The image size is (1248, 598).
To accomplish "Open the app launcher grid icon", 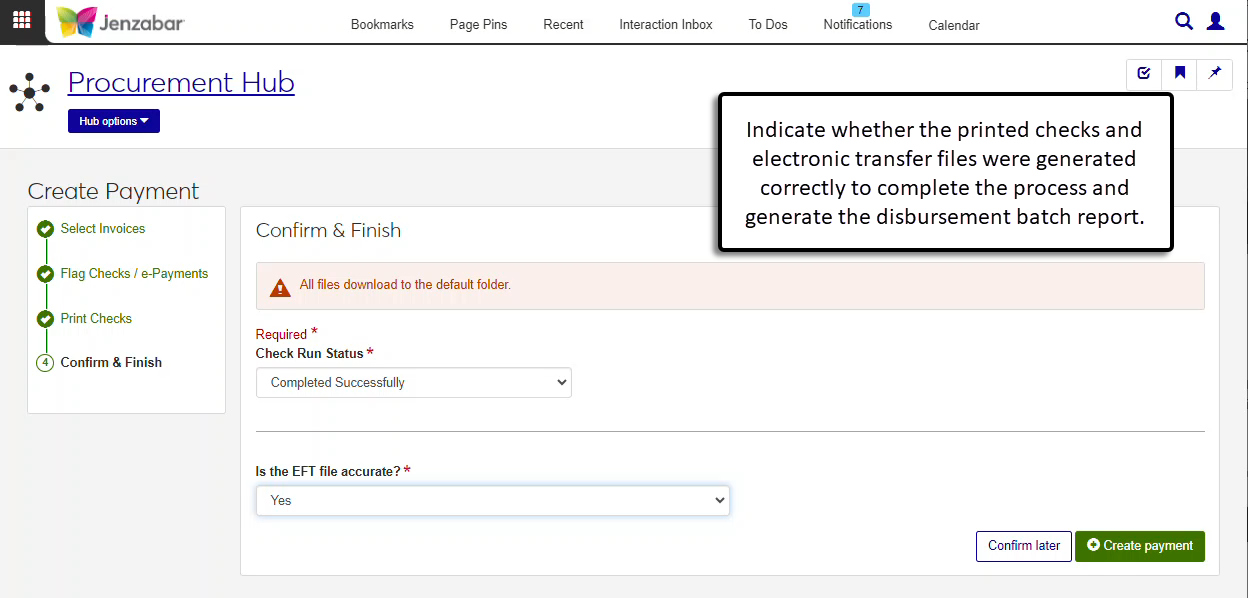I will [x=22, y=21].
